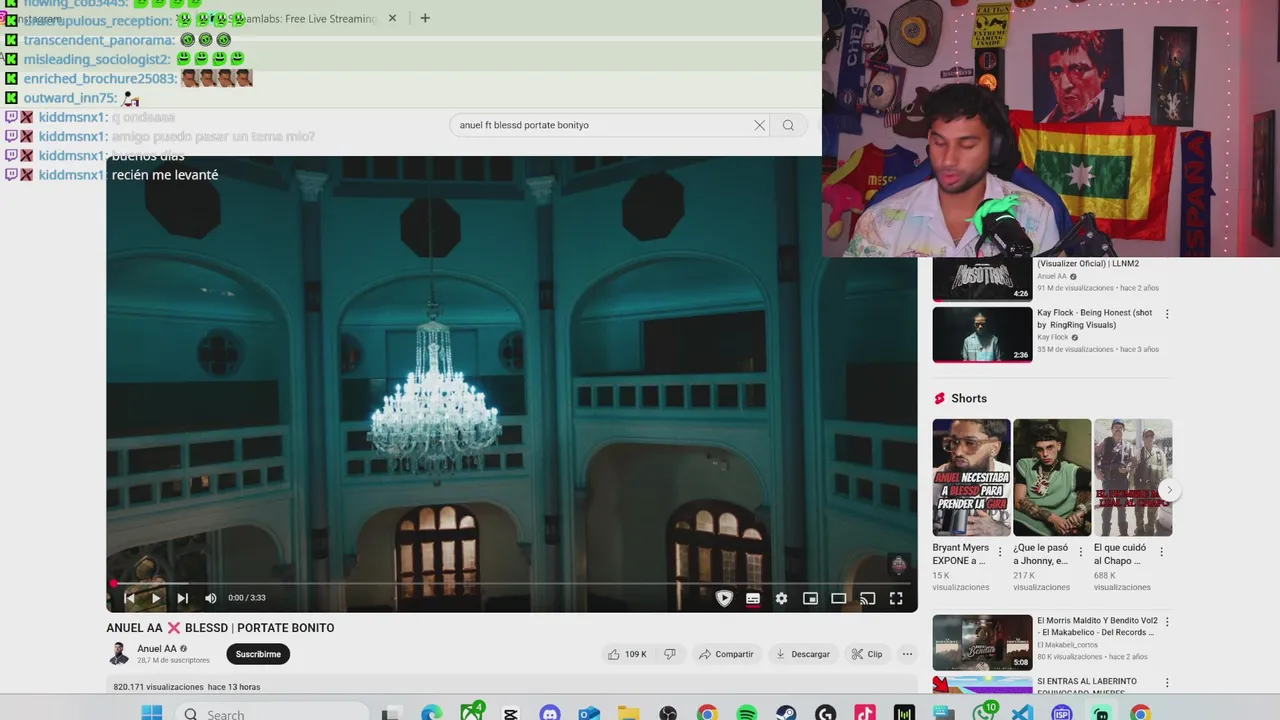This screenshot has width=1280, height=720.
Task: Open Steam from the taskbar
Action: pos(786,713)
